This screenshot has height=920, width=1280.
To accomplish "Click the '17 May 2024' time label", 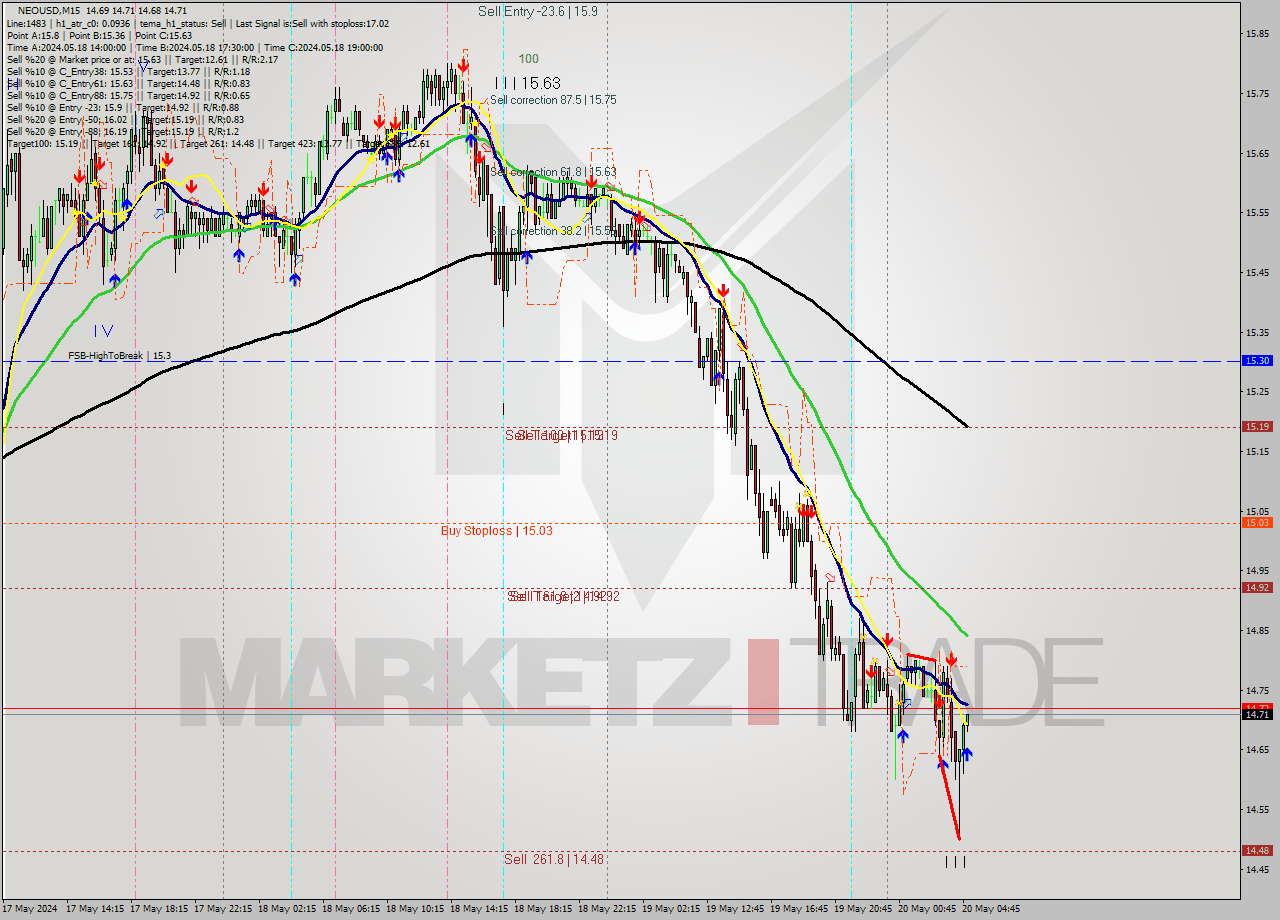I will click(x=30, y=909).
